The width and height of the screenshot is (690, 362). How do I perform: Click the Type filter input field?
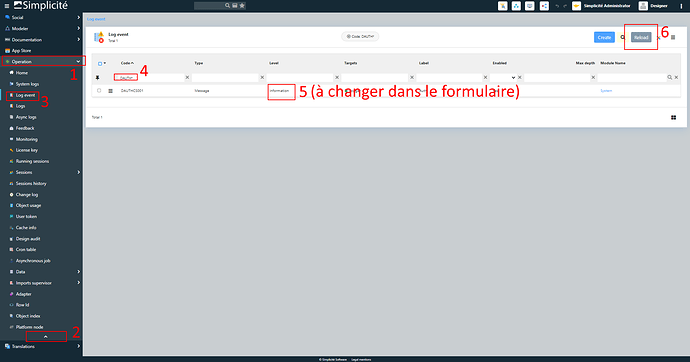click(225, 77)
